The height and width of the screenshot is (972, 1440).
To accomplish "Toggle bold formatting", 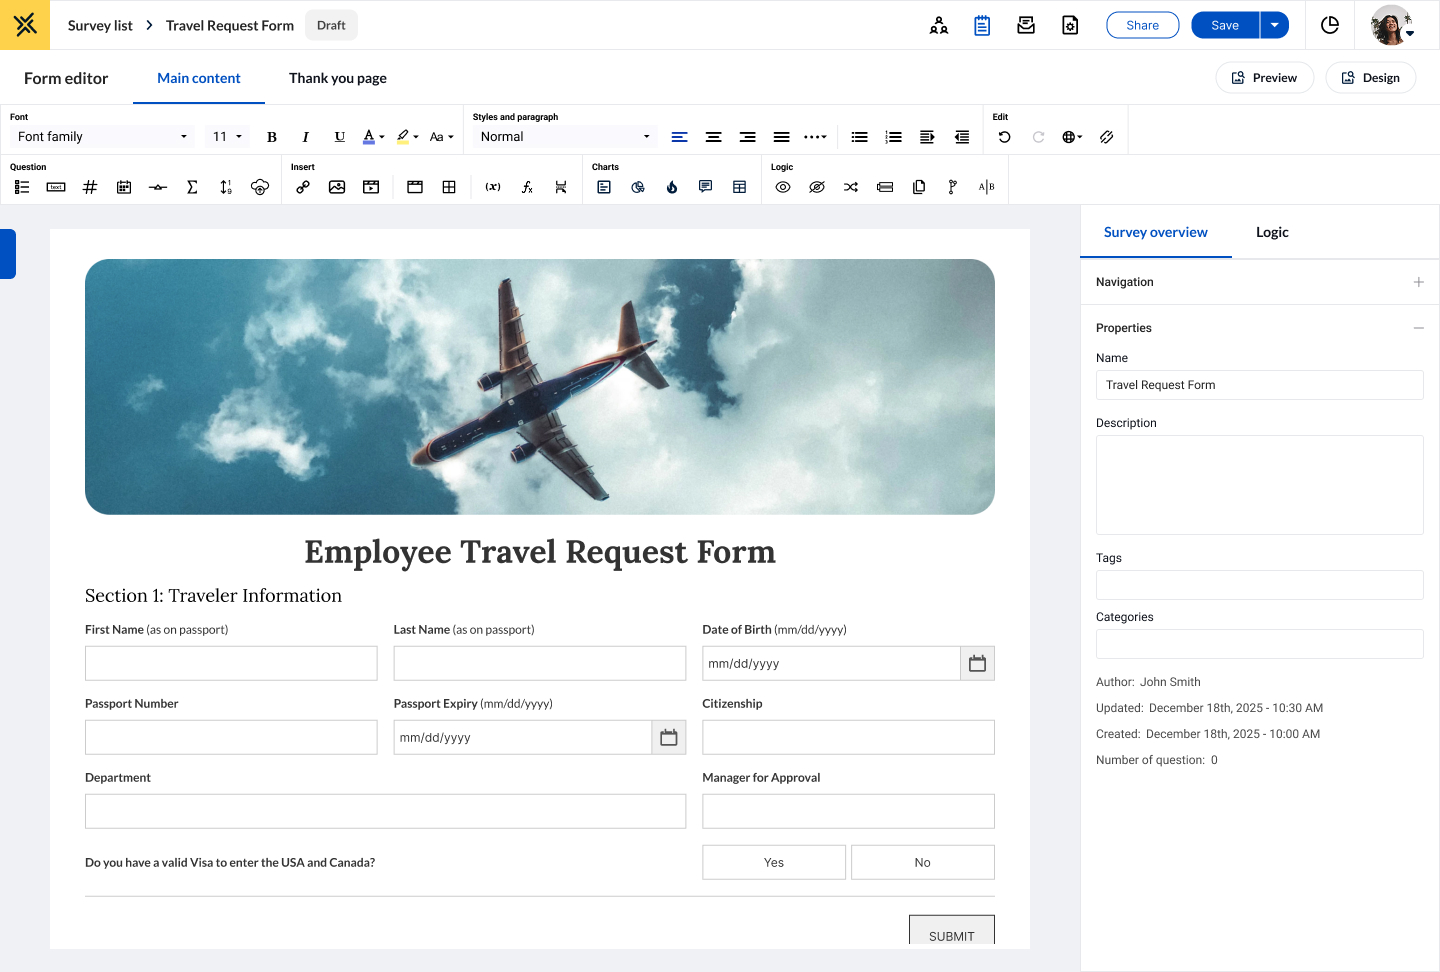I will (x=272, y=137).
